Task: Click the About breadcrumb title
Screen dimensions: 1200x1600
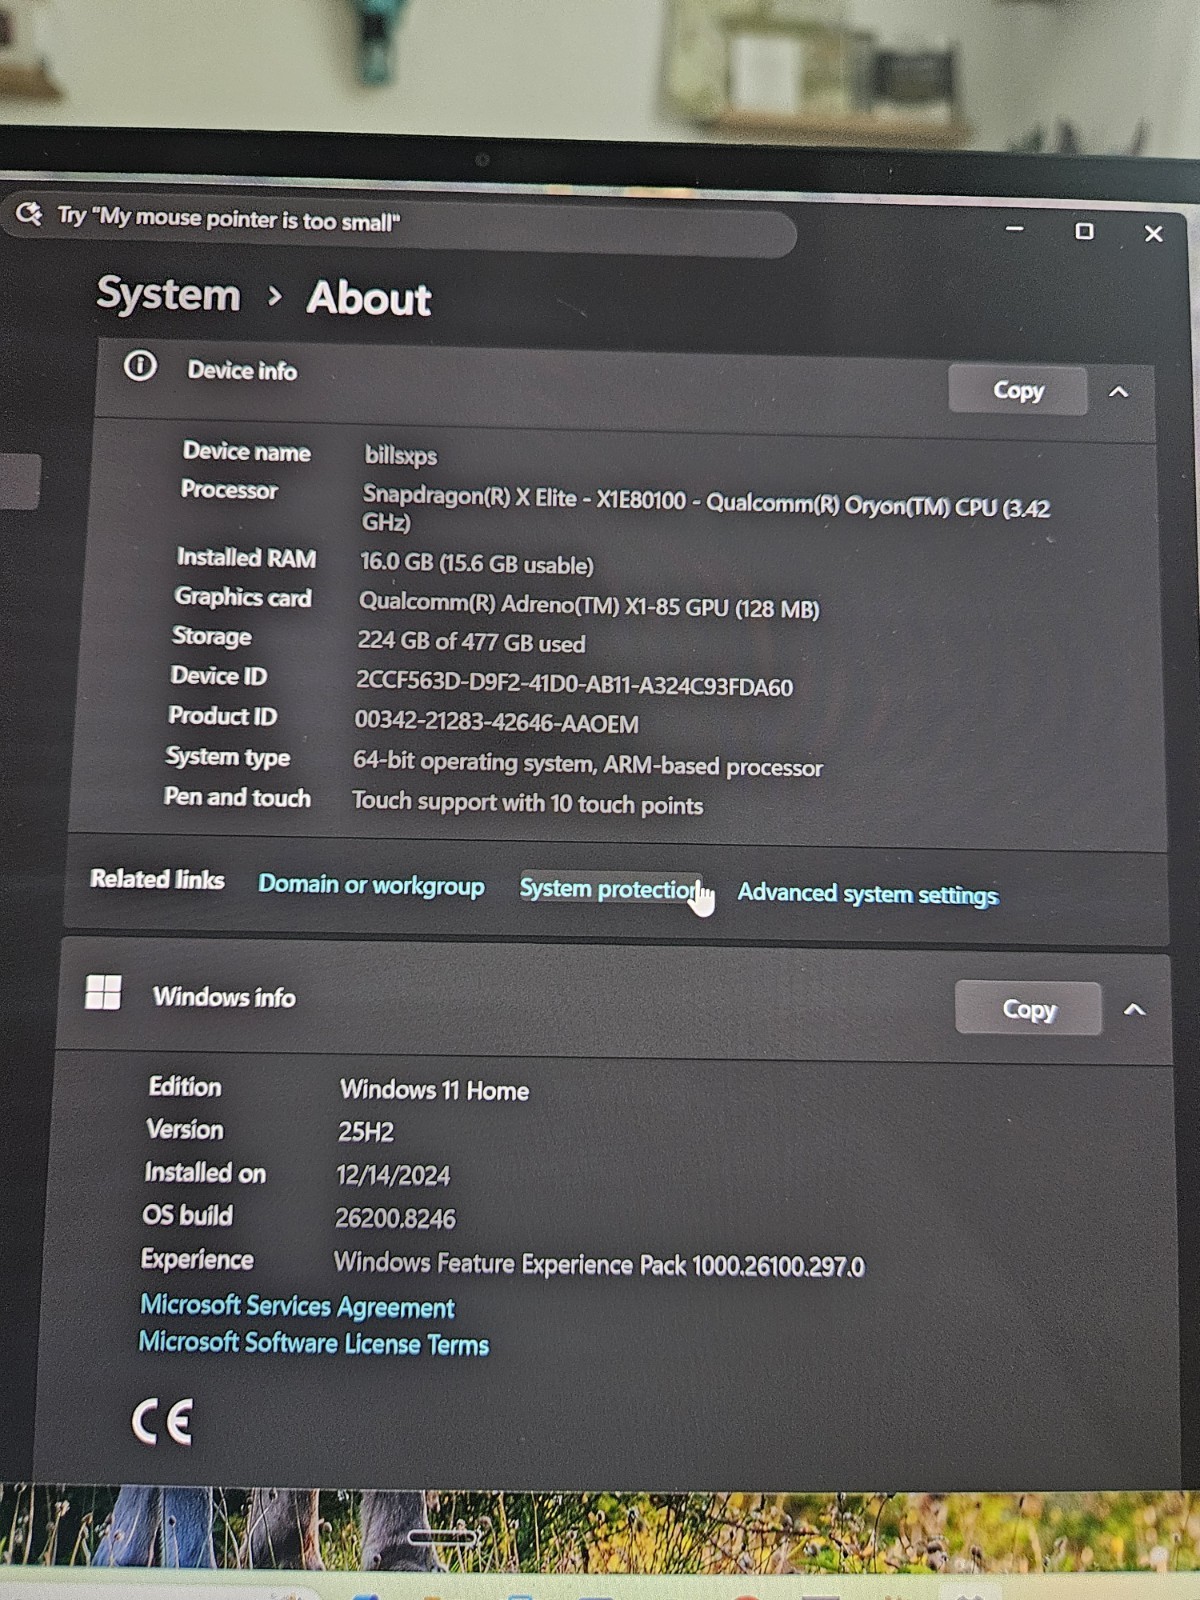Action: point(369,298)
